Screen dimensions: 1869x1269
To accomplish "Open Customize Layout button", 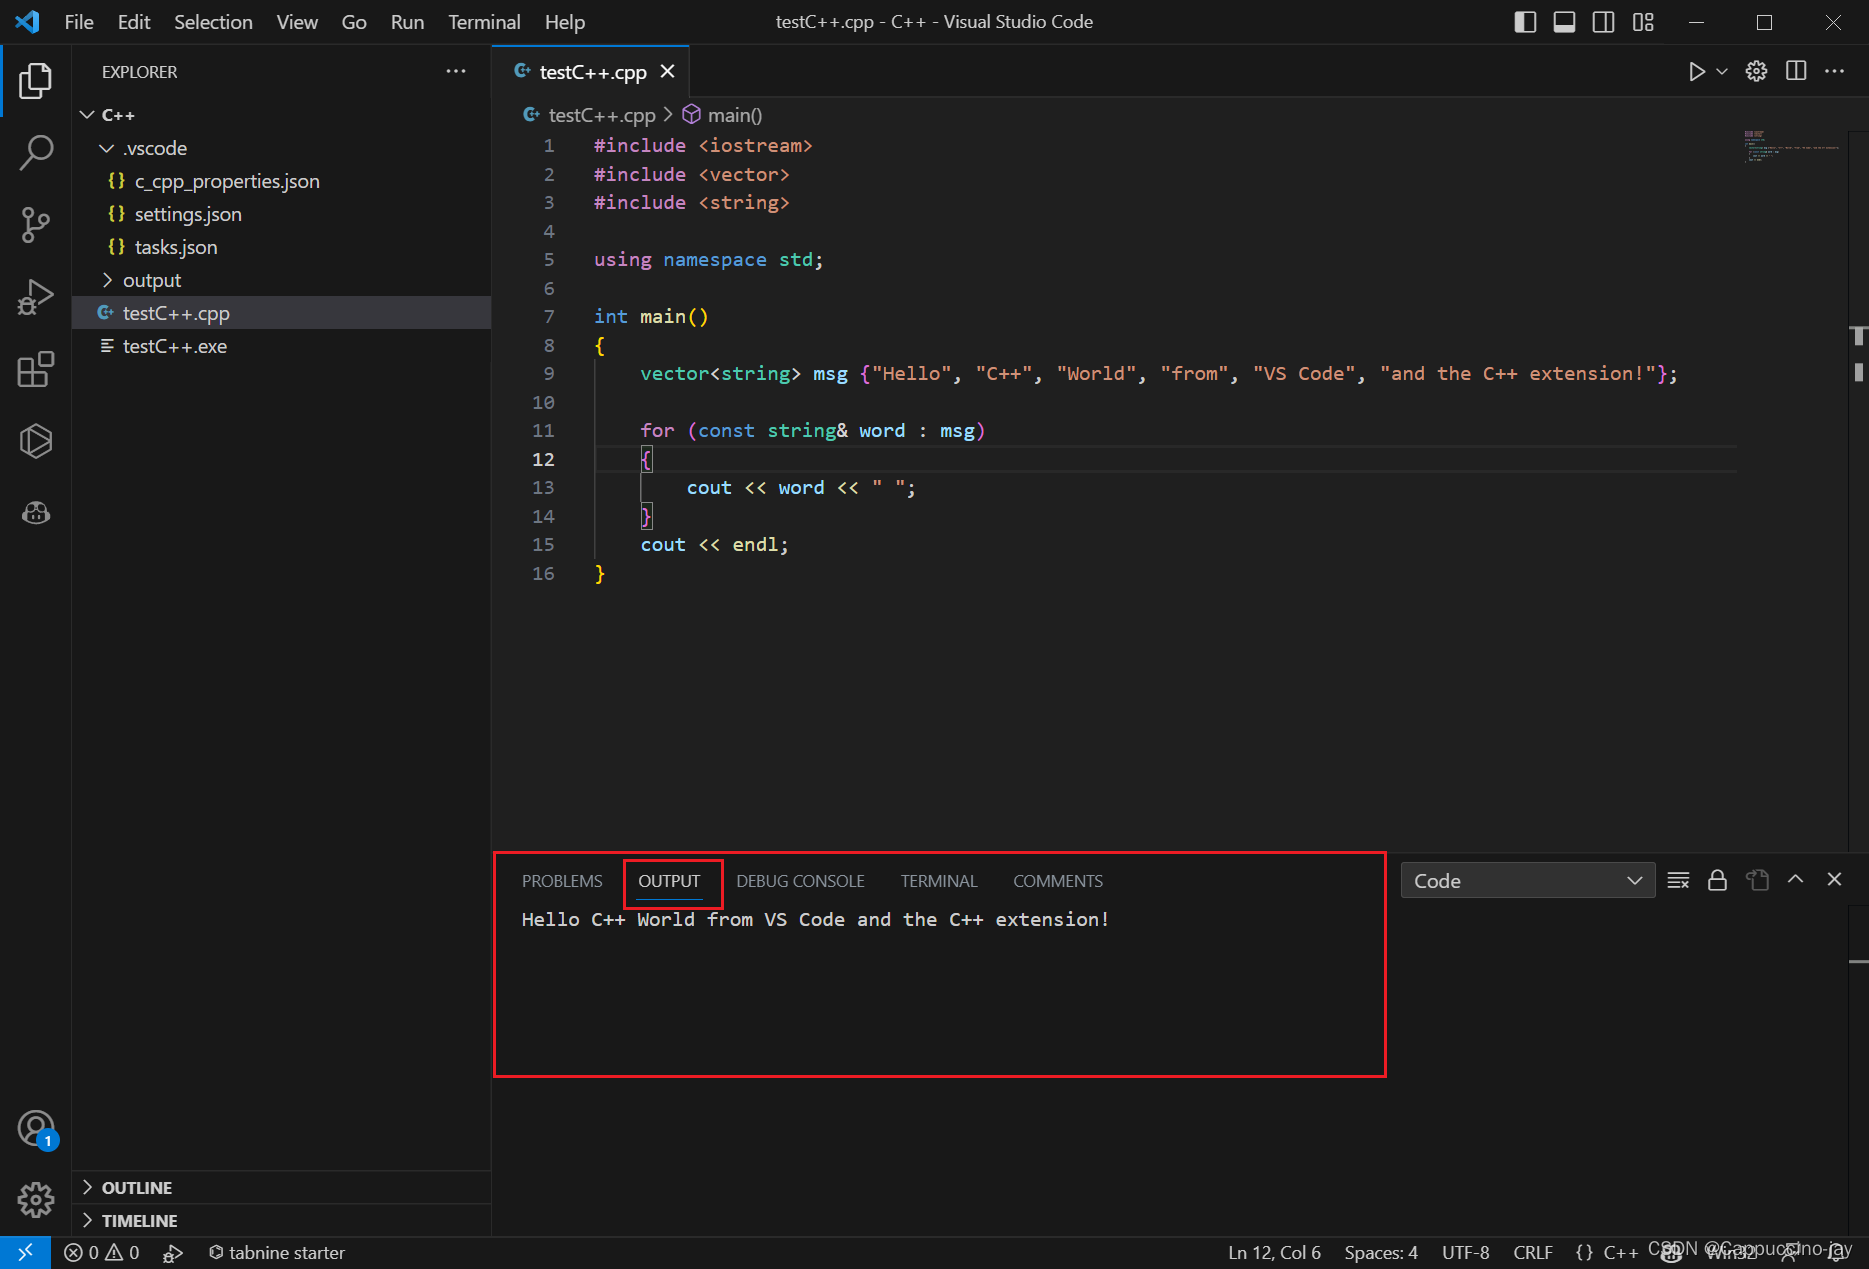I will click(1643, 22).
